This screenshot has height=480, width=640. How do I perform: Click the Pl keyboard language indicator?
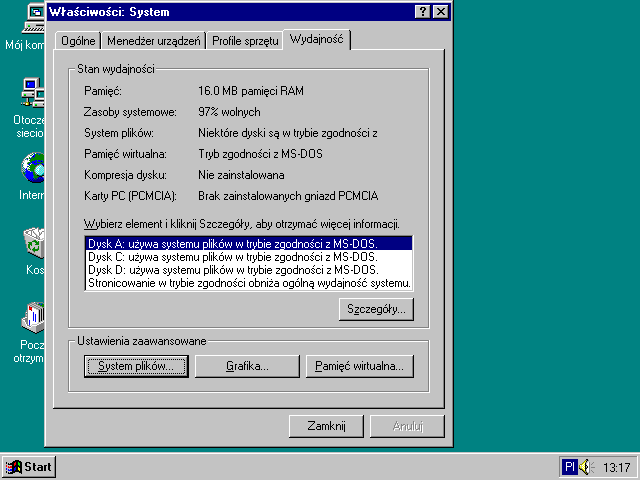(x=570, y=467)
